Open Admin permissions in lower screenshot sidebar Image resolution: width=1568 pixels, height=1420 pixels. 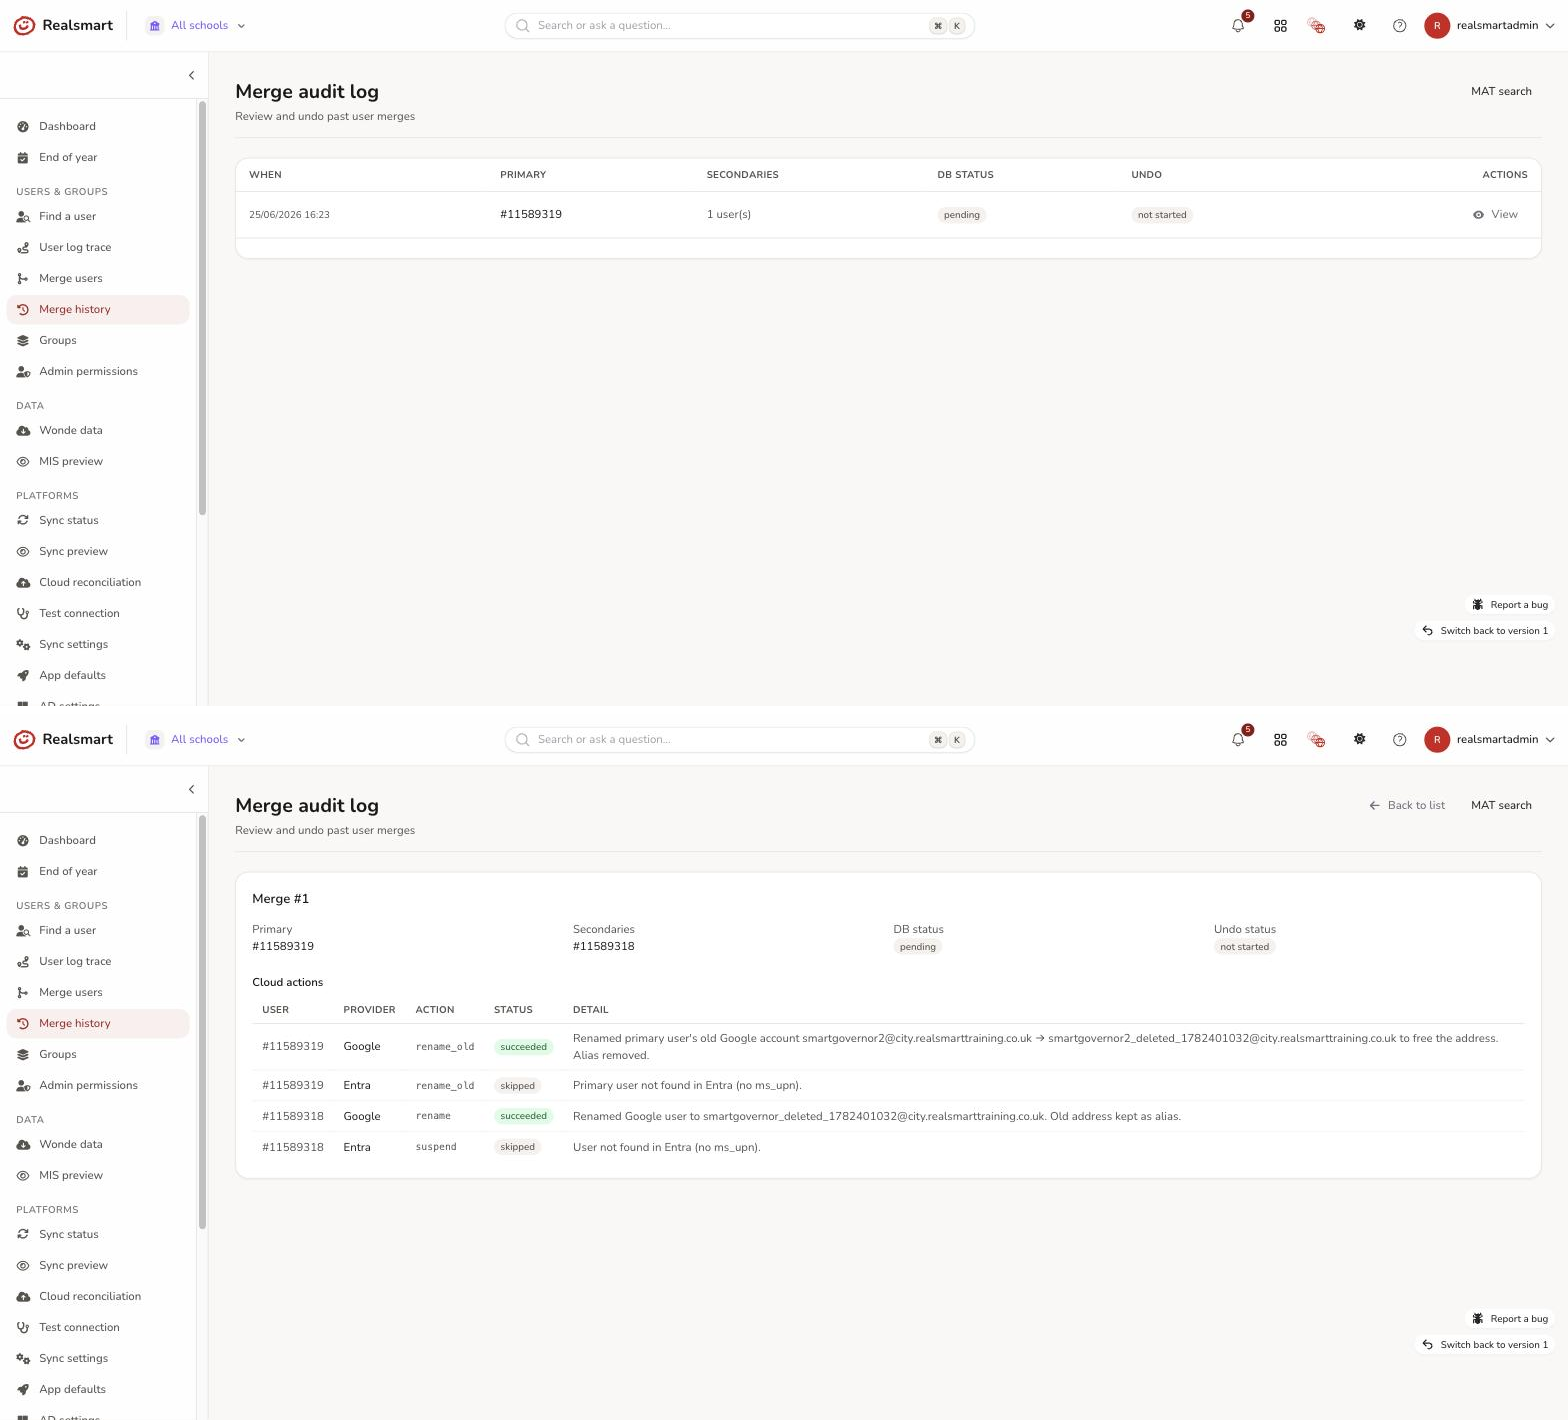pos(98,1086)
